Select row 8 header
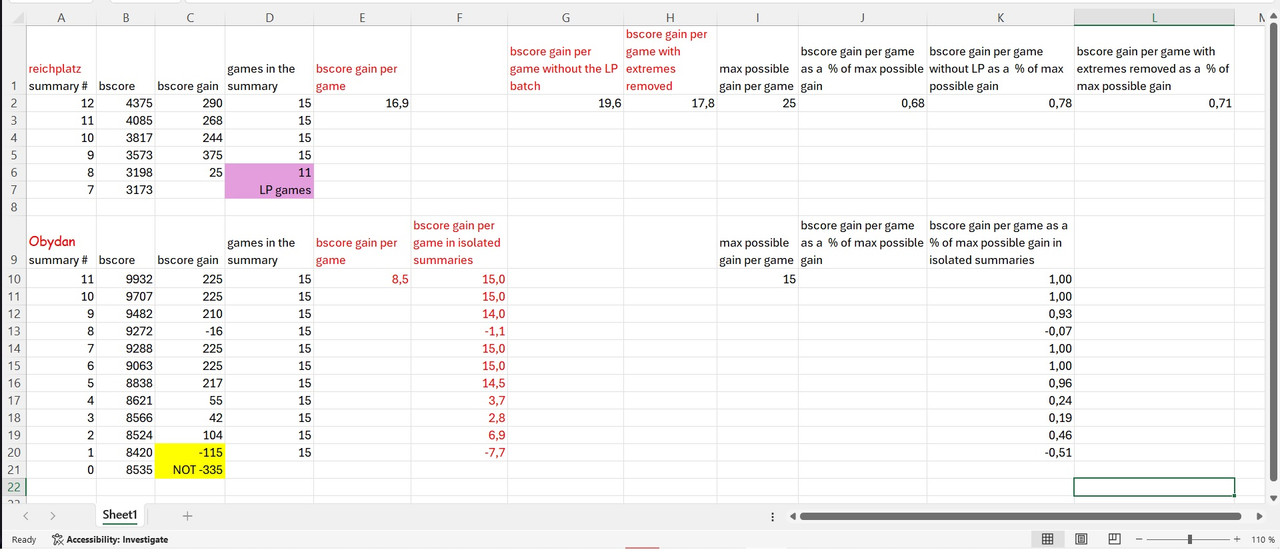Image resolution: width=1280 pixels, height=552 pixels. (x=12, y=207)
